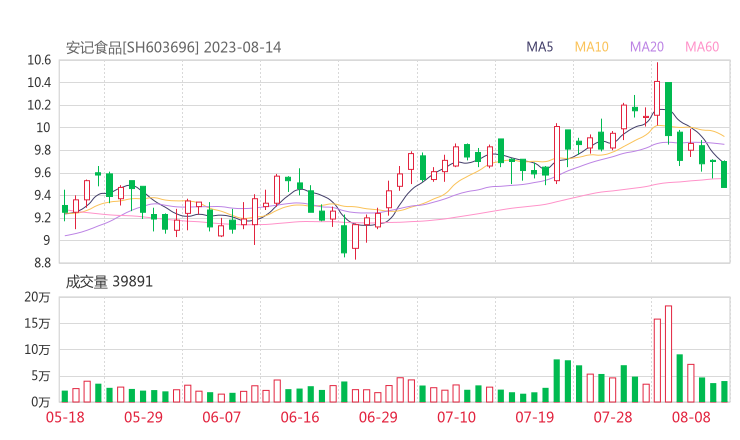The height and width of the screenshot is (440, 740).
Task: Click the 10 price level label
Action: 43,128
